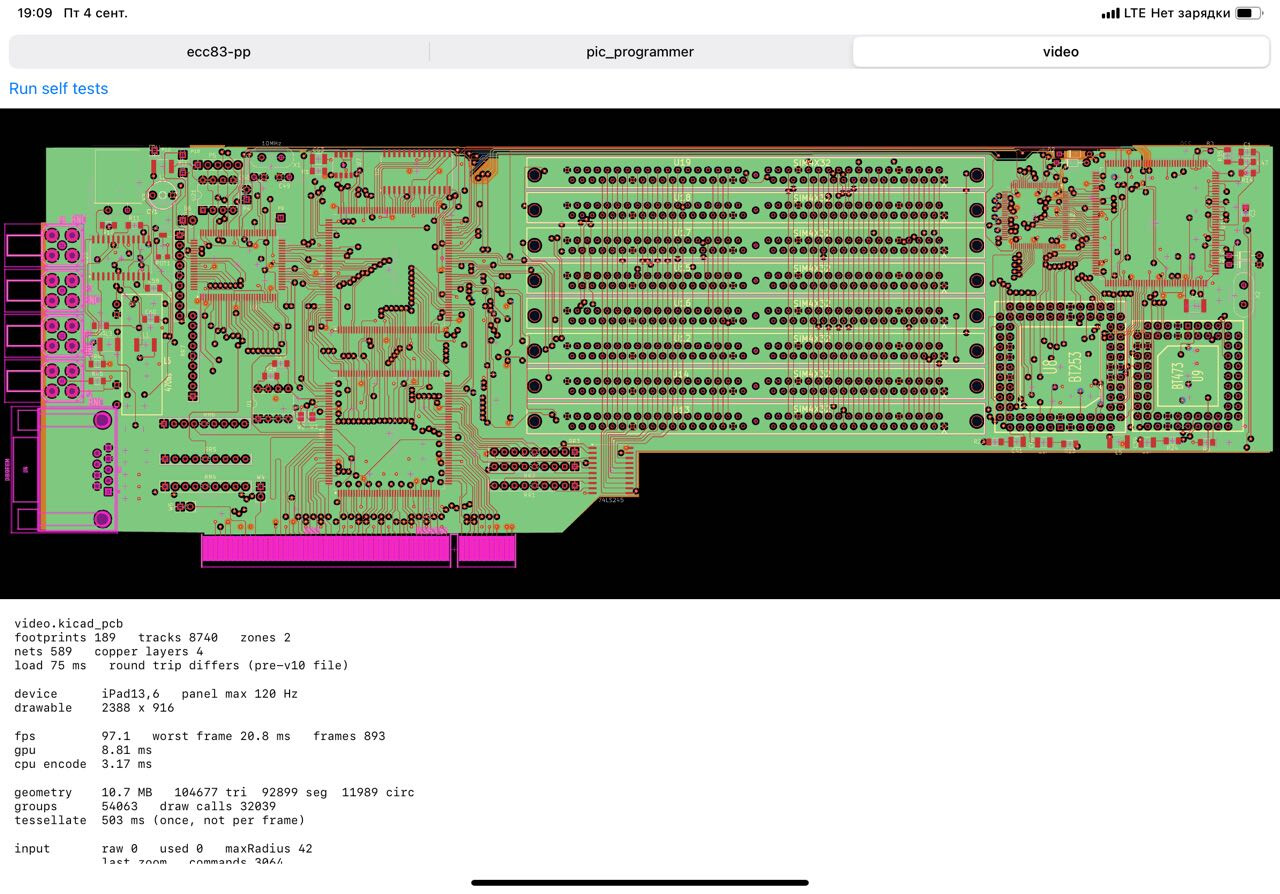This screenshot has height=894, width=1280.
Task: Tap the home indicator bar at bottom
Action: pyautogui.click(x=640, y=882)
